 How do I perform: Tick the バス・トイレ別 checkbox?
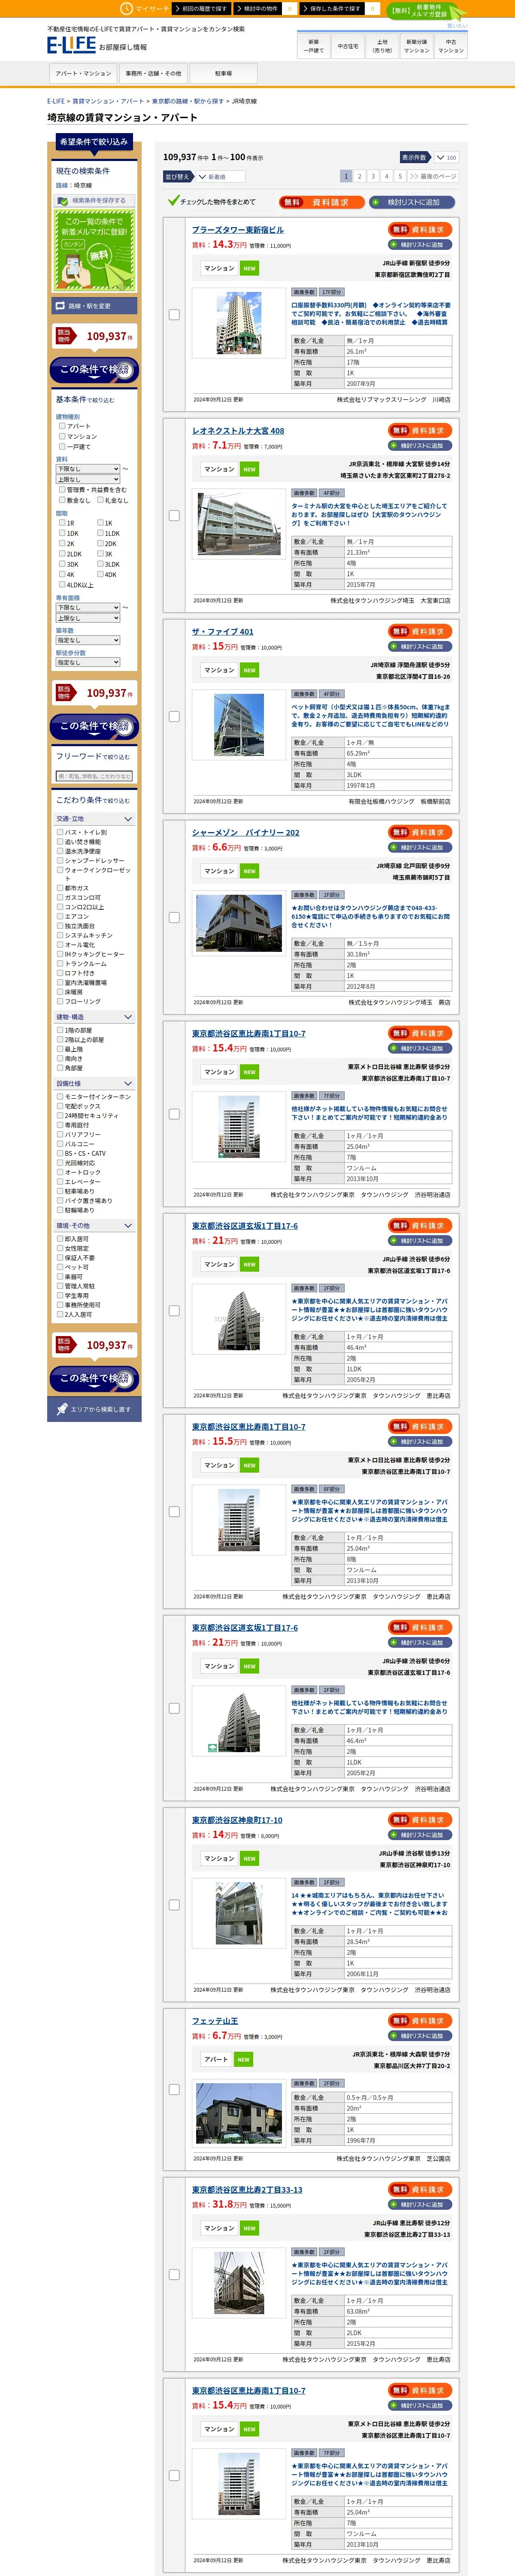pyautogui.click(x=60, y=832)
